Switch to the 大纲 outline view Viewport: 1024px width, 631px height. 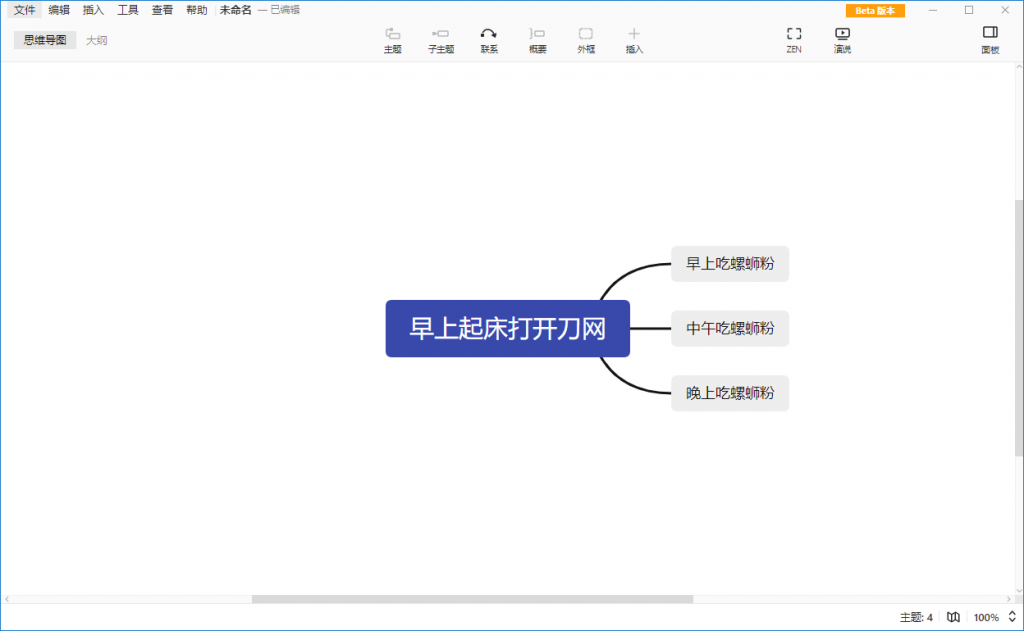[96, 40]
